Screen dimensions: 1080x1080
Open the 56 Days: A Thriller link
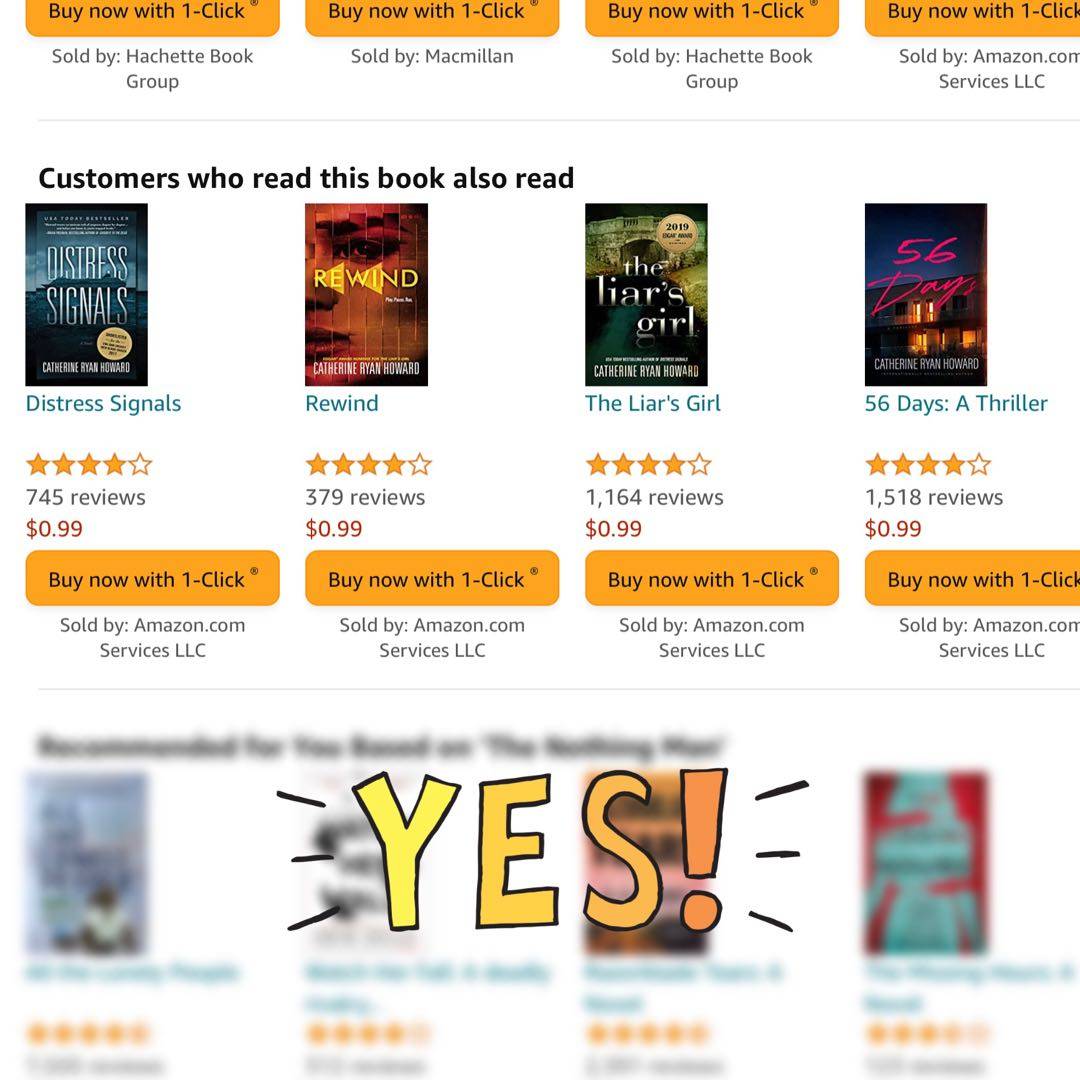(955, 403)
